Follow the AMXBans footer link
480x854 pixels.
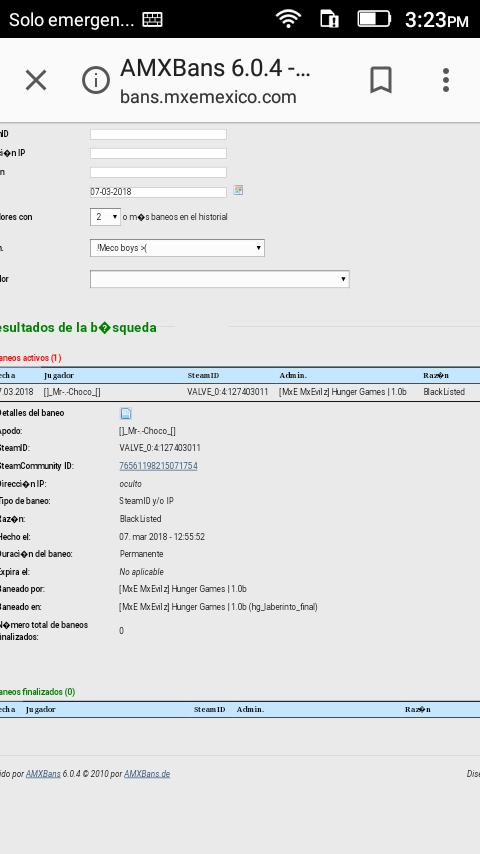[43, 774]
